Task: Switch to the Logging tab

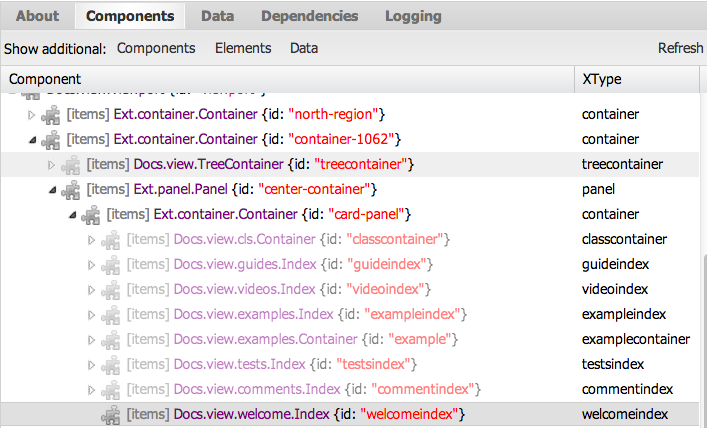Action: pyautogui.click(x=413, y=16)
